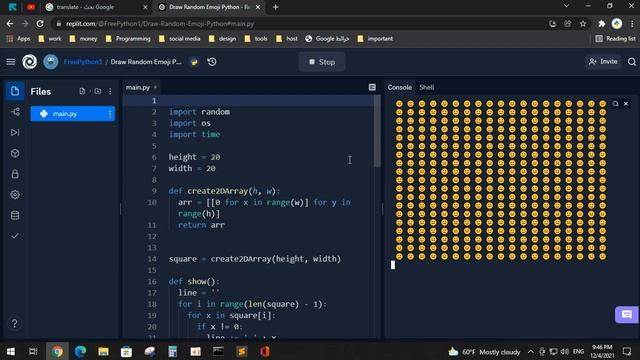Open the Unit tests checkmark icon
Screen dimensions: 640x360
(x=15, y=236)
